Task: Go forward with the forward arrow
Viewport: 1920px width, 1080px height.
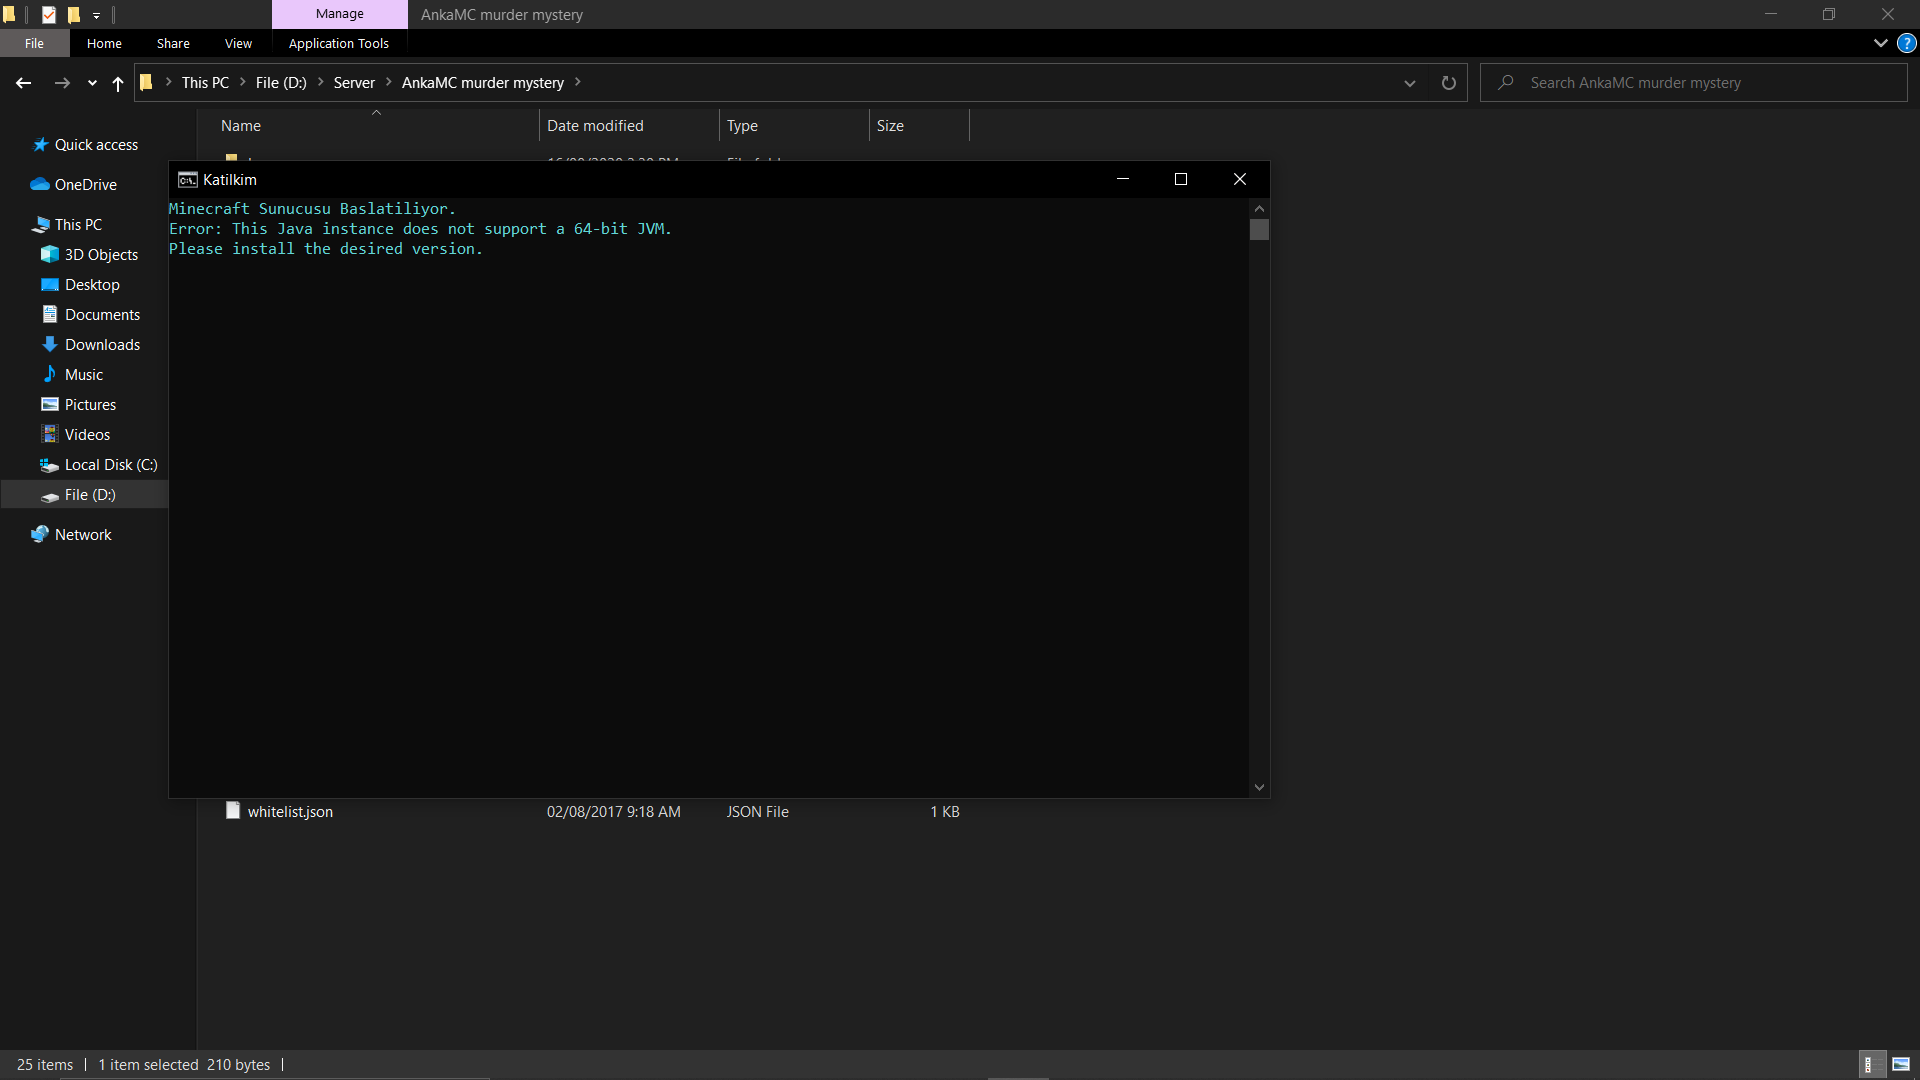Action: pos(62,83)
